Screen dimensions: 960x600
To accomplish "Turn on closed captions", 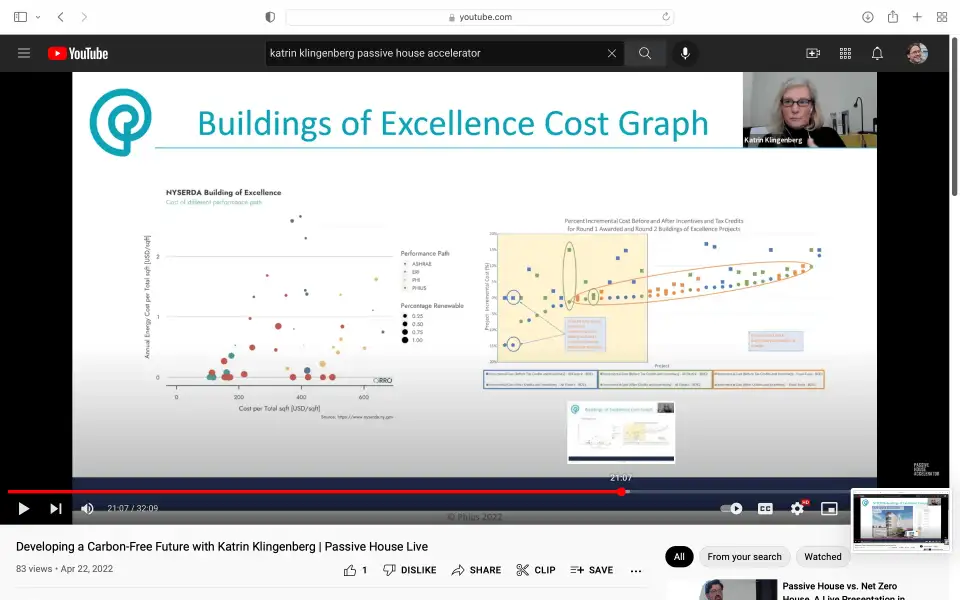I will (x=765, y=508).
